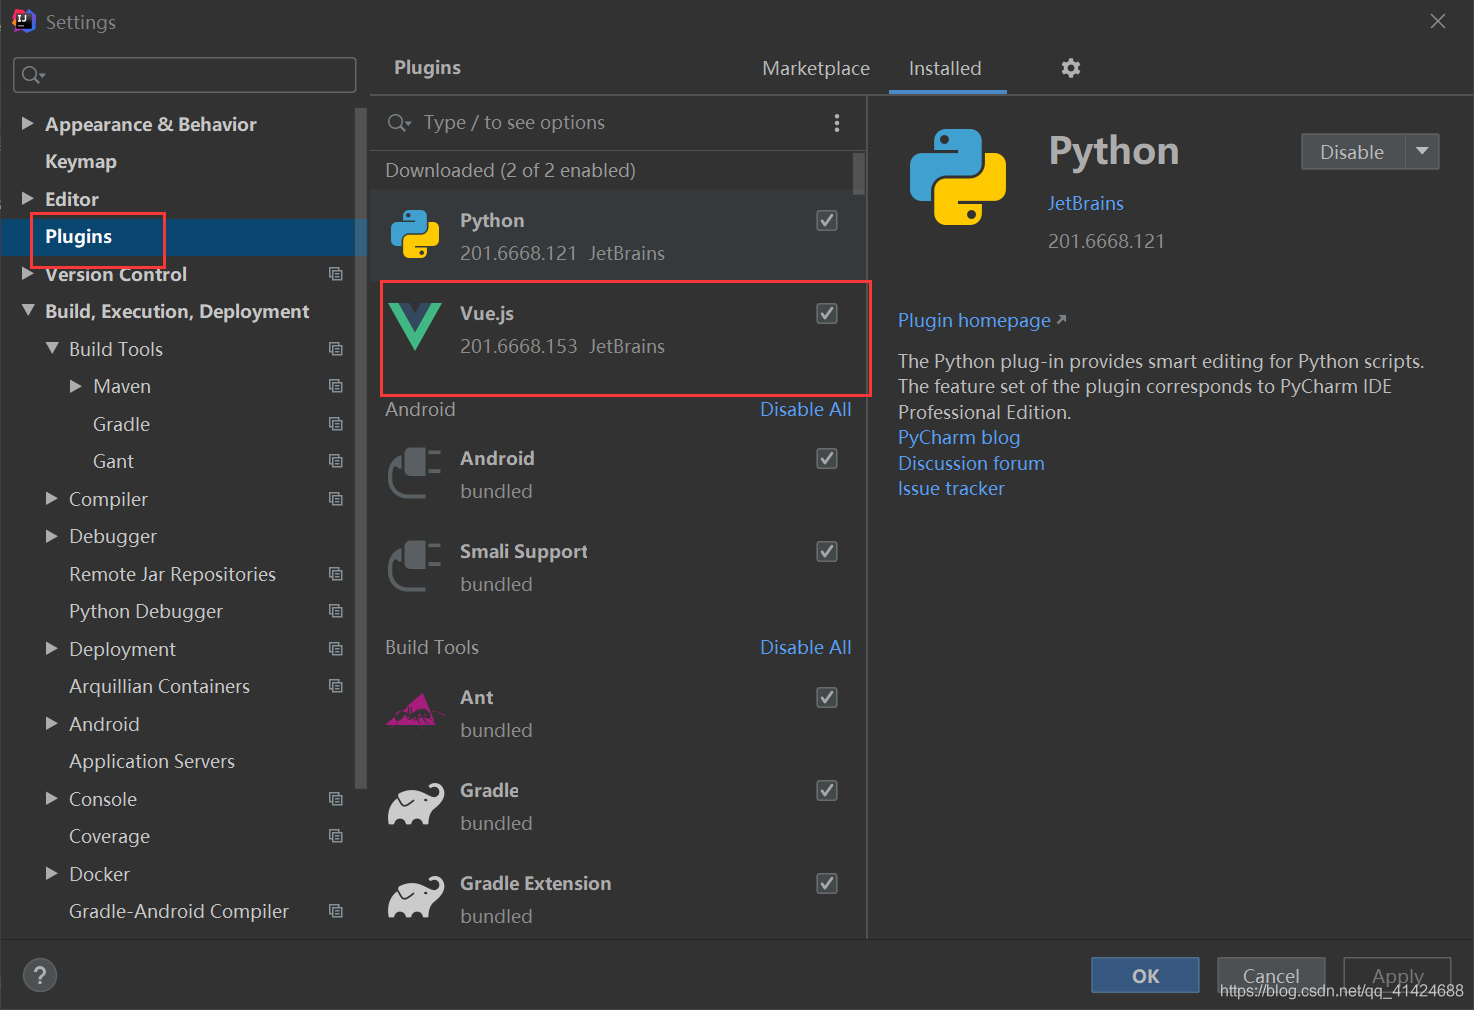Click the project-level icon beside Compiler
The image size is (1474, 1010).
[336, 499]
